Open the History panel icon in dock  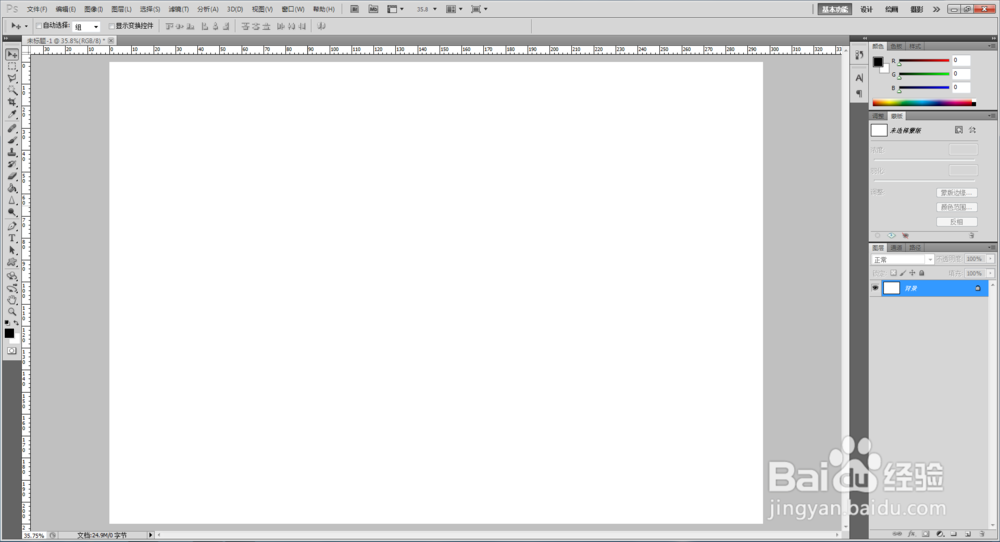859,55
